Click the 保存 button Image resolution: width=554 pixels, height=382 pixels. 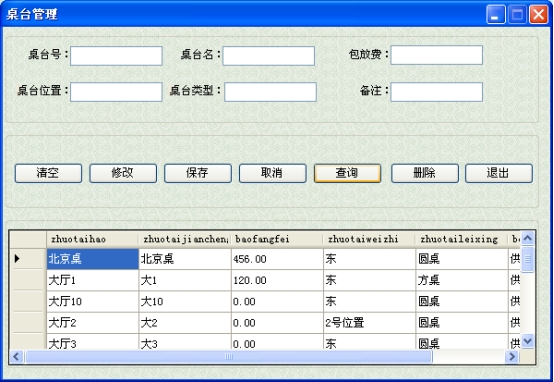click(x=198, y=173)
